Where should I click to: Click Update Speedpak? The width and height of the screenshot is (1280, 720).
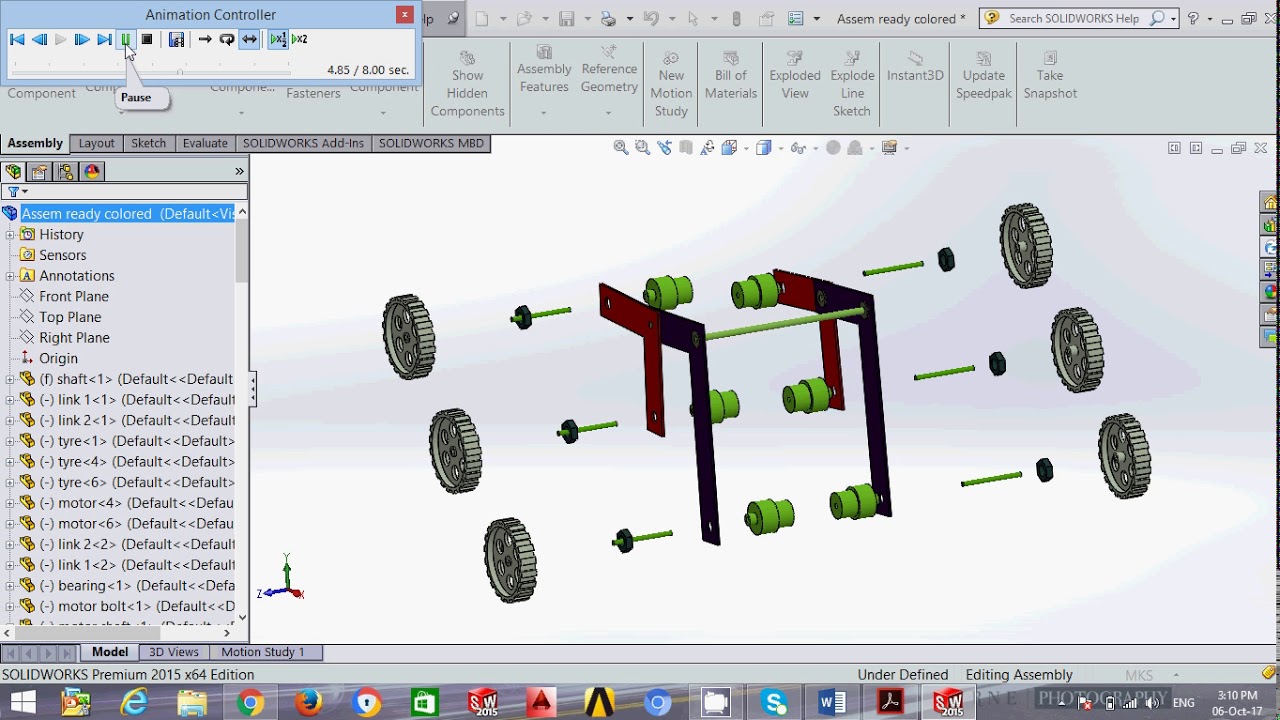pyautogui.click(x=984, y=74)
